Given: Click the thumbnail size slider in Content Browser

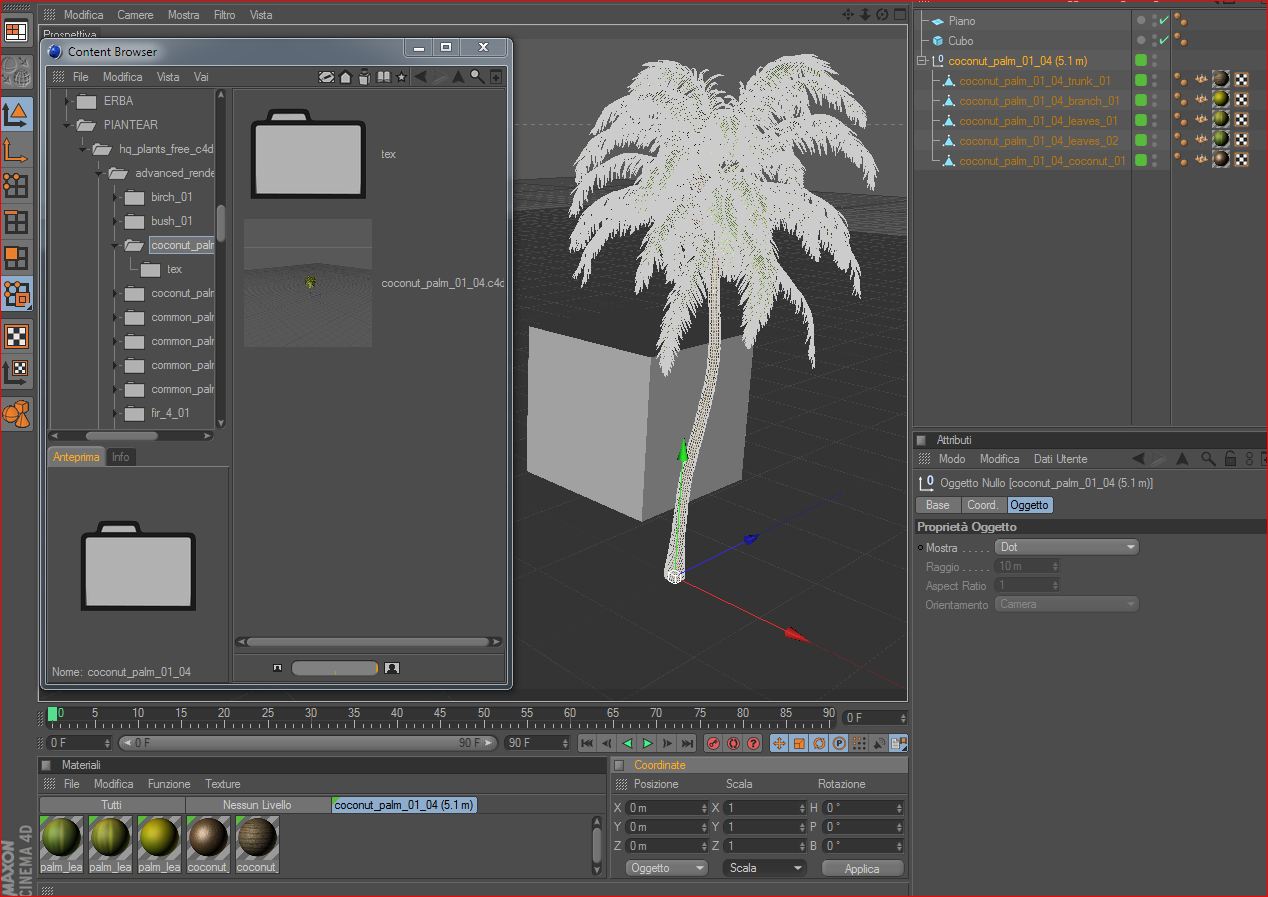Looking at the screenshot, I should tap(334, 668).
